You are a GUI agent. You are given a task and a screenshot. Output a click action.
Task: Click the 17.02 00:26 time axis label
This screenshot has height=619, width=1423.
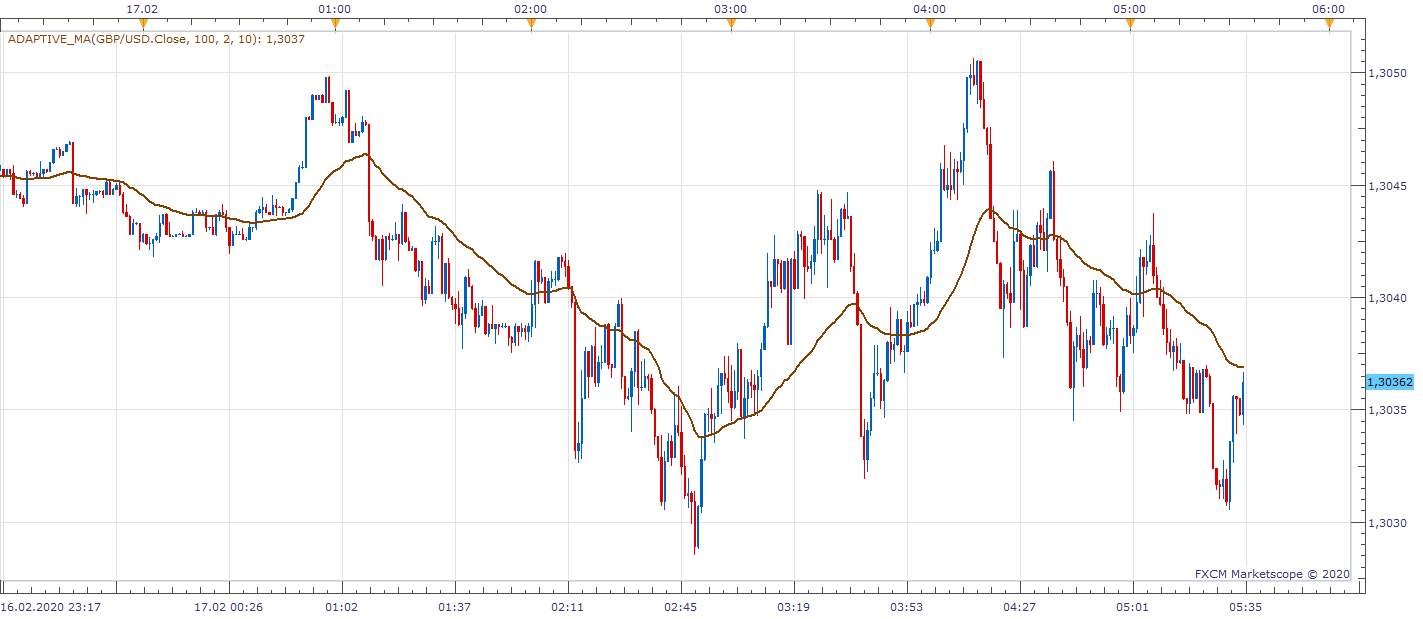point(228,607)
